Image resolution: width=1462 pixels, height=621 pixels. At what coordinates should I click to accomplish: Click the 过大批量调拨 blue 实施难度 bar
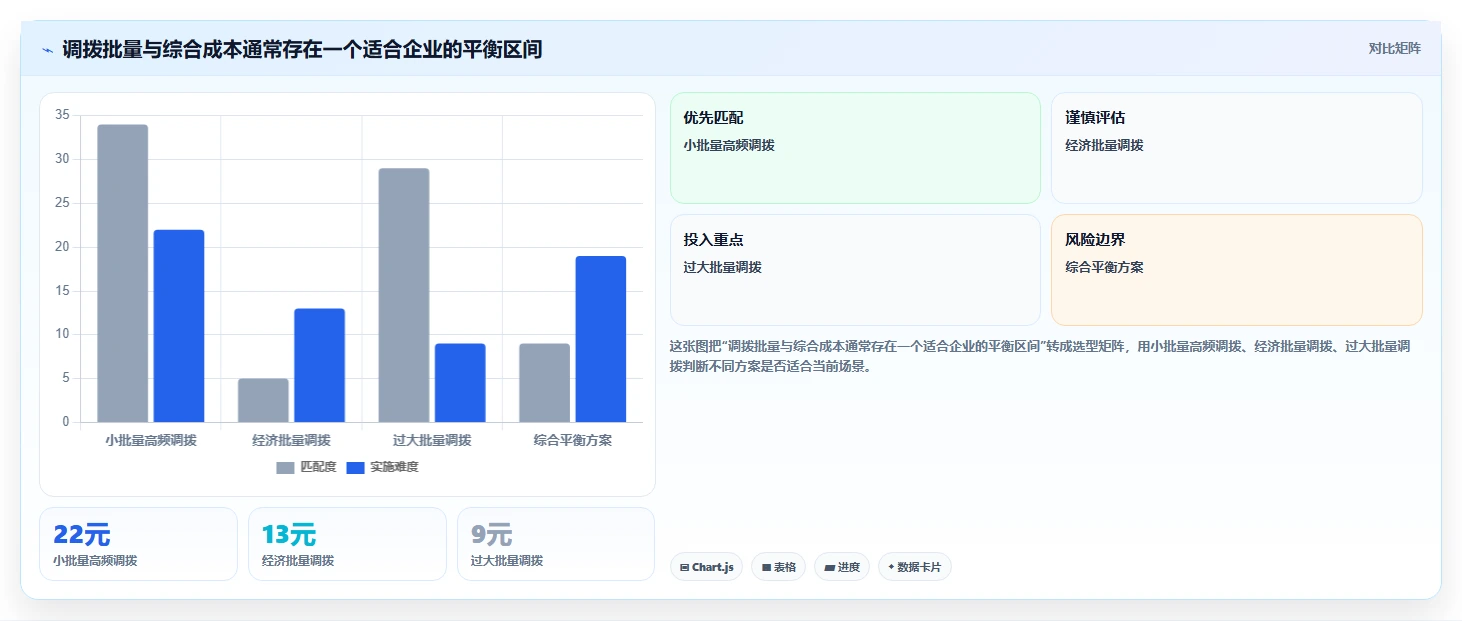tap(460, 383)
